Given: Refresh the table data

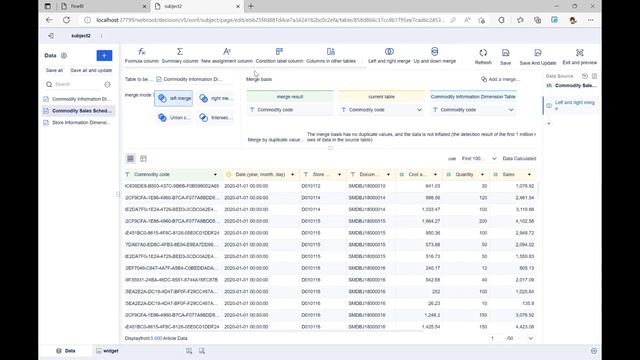Looking at the screenshot, I should [483, 57].
